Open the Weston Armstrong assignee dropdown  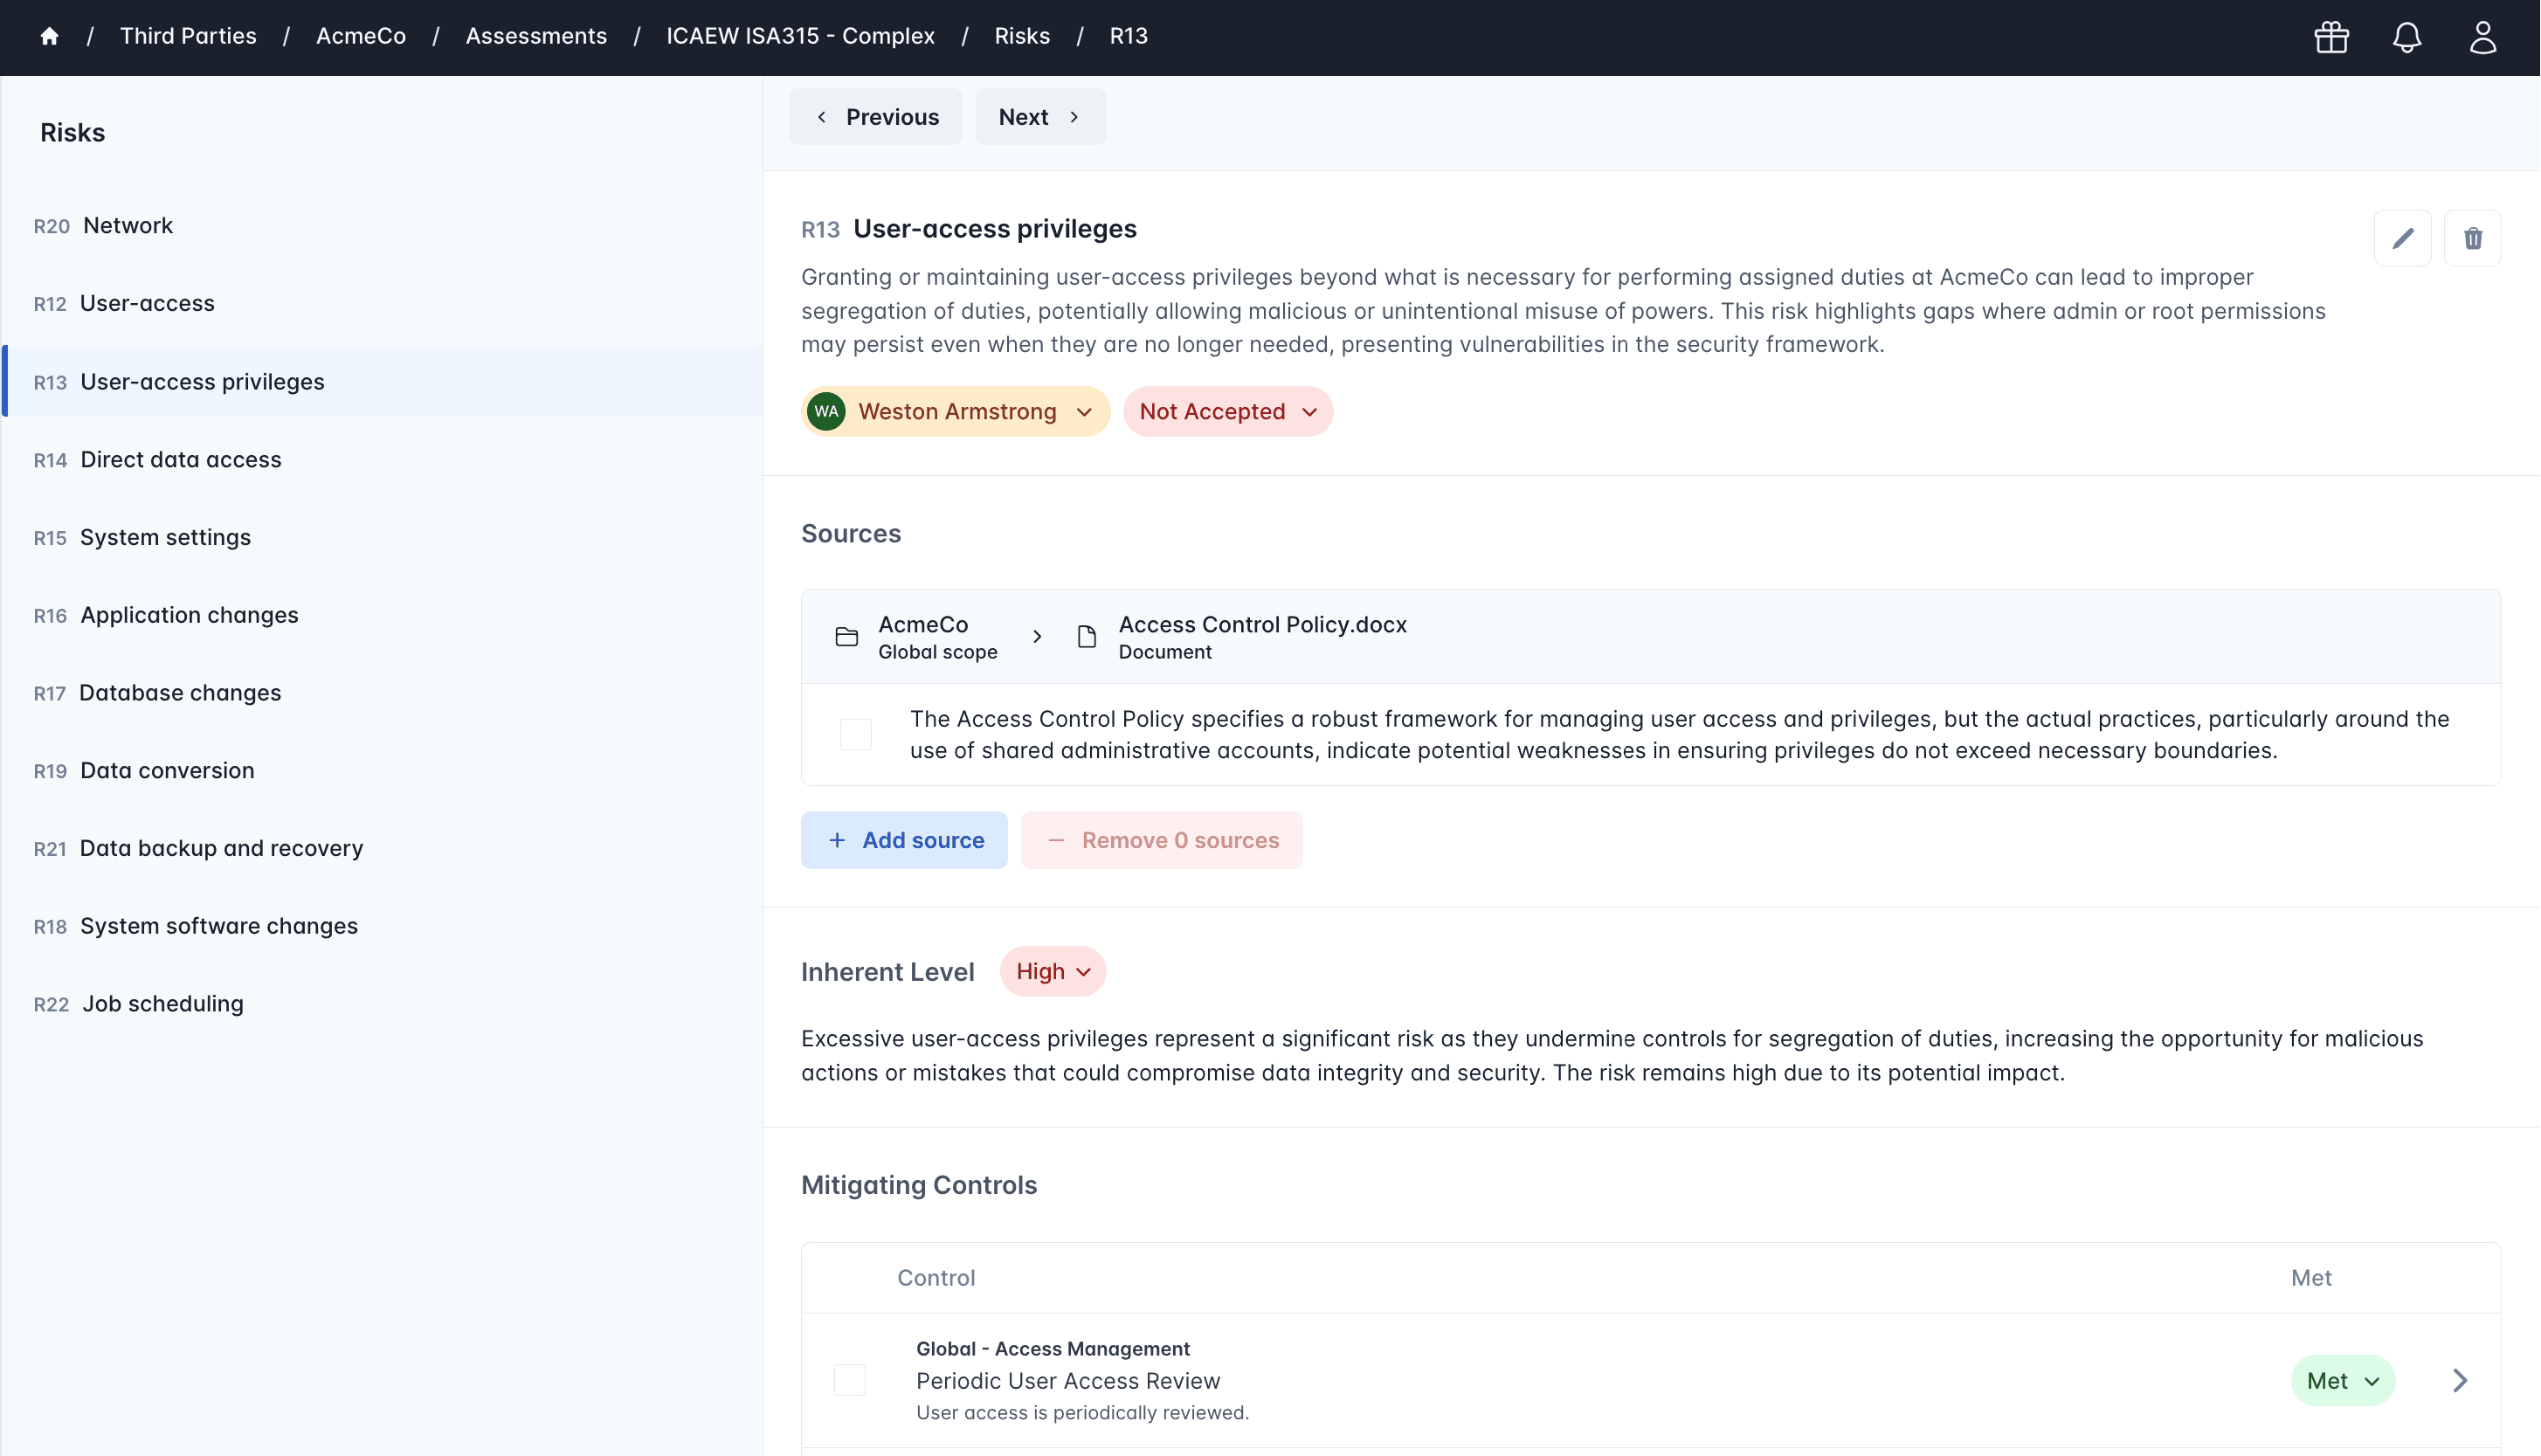coord(955,411)
